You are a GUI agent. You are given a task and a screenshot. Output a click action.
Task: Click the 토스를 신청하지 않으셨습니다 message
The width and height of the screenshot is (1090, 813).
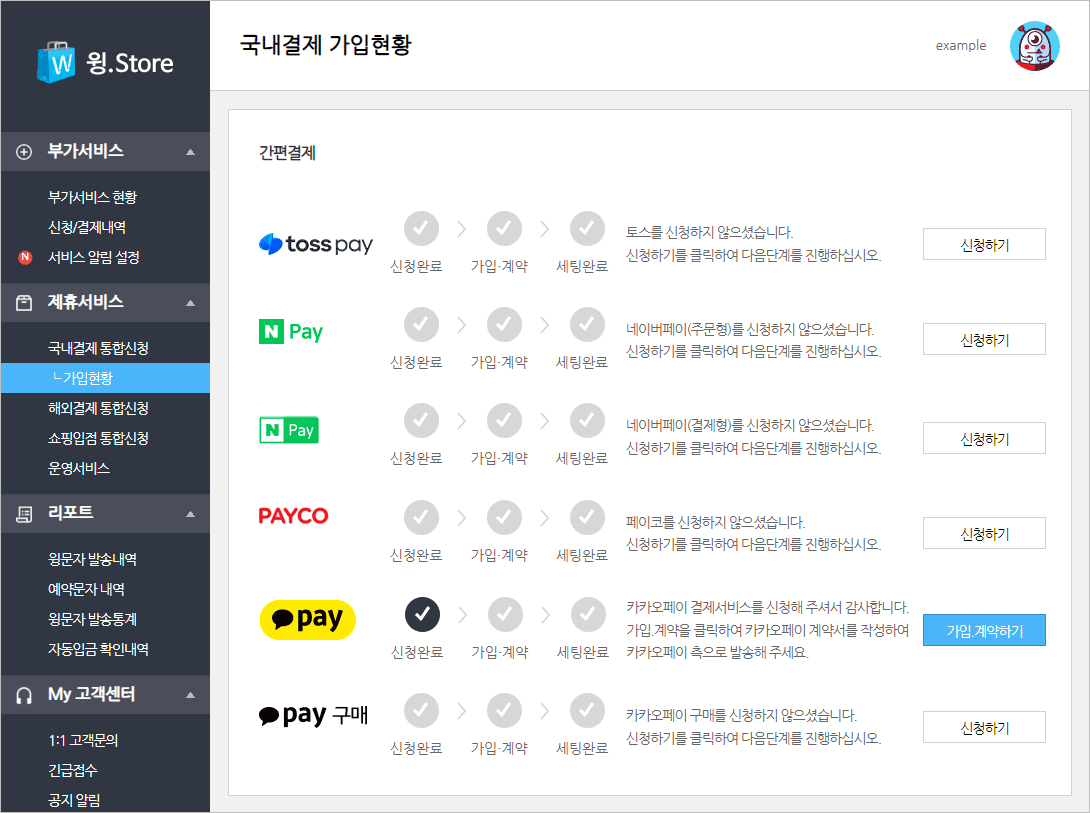(x=710, y=233)
